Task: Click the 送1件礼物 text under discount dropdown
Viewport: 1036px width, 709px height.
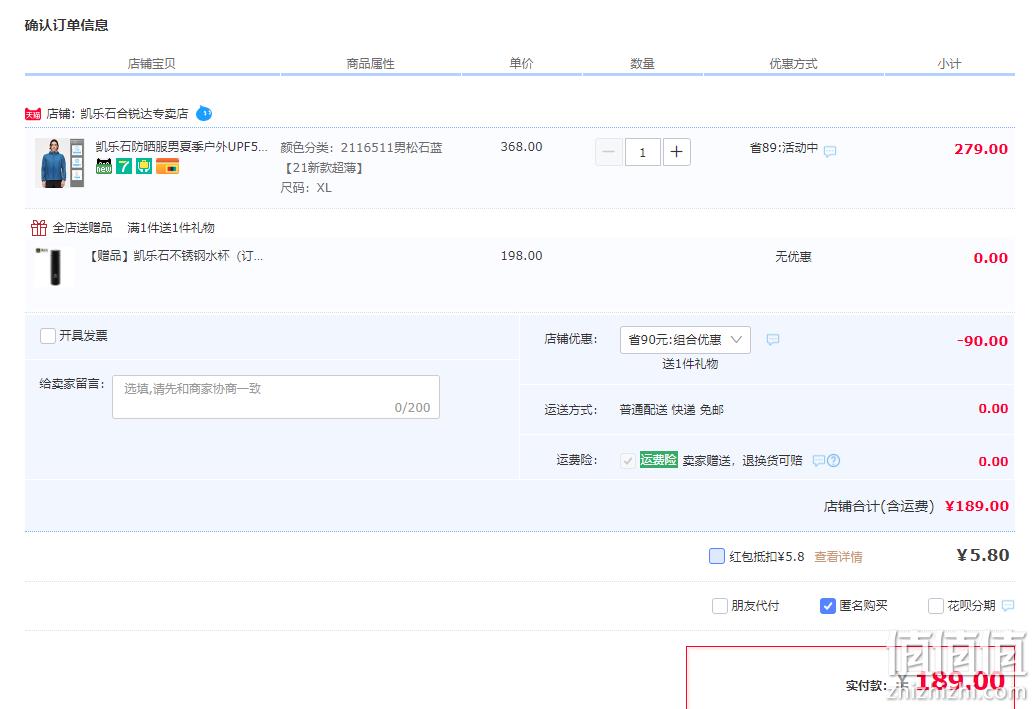Action: 690,363
